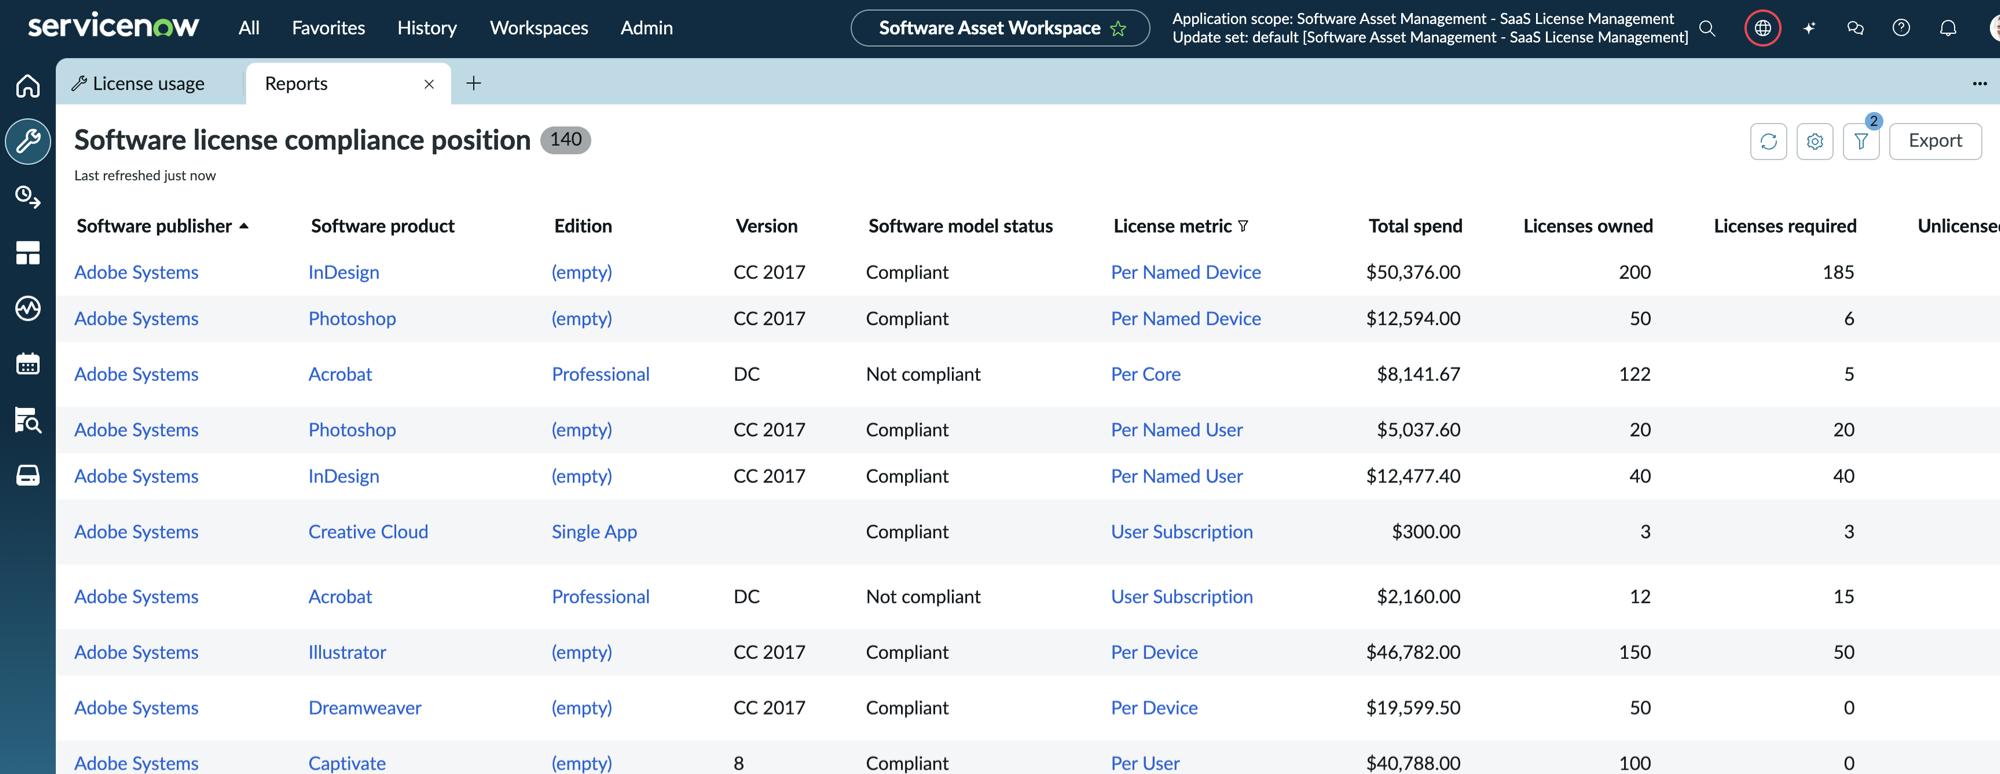2000x774 pixels.
Task: Click the Software Asset Workspace pill
Action: (x=1000, y=28)
